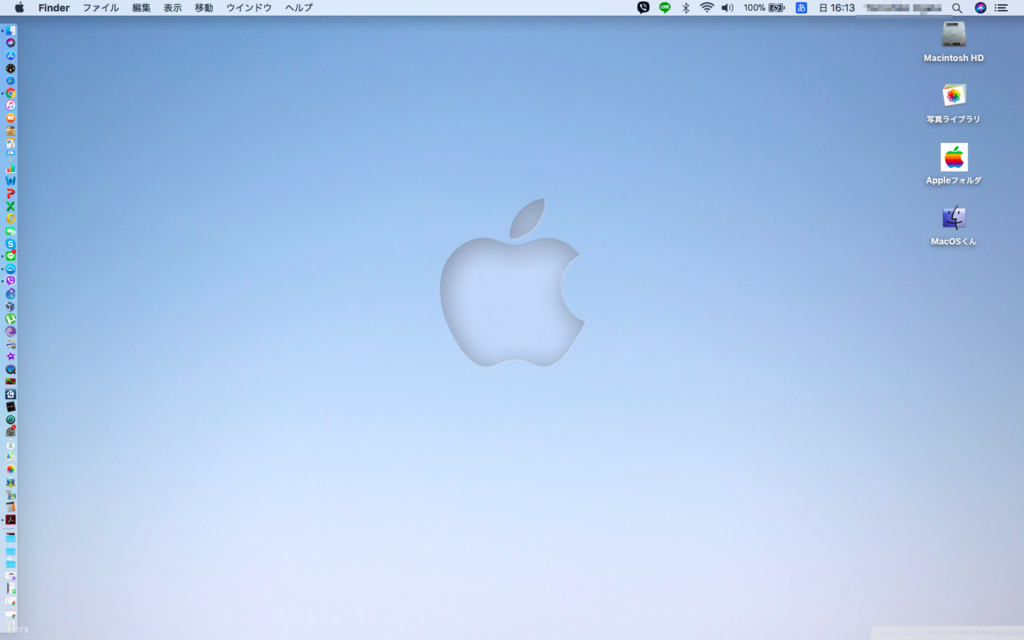Select the Macintosh HD desktop icon
Image resolution: width=1024 pixels, height=640 pixels.
click(x=953, y=42)
